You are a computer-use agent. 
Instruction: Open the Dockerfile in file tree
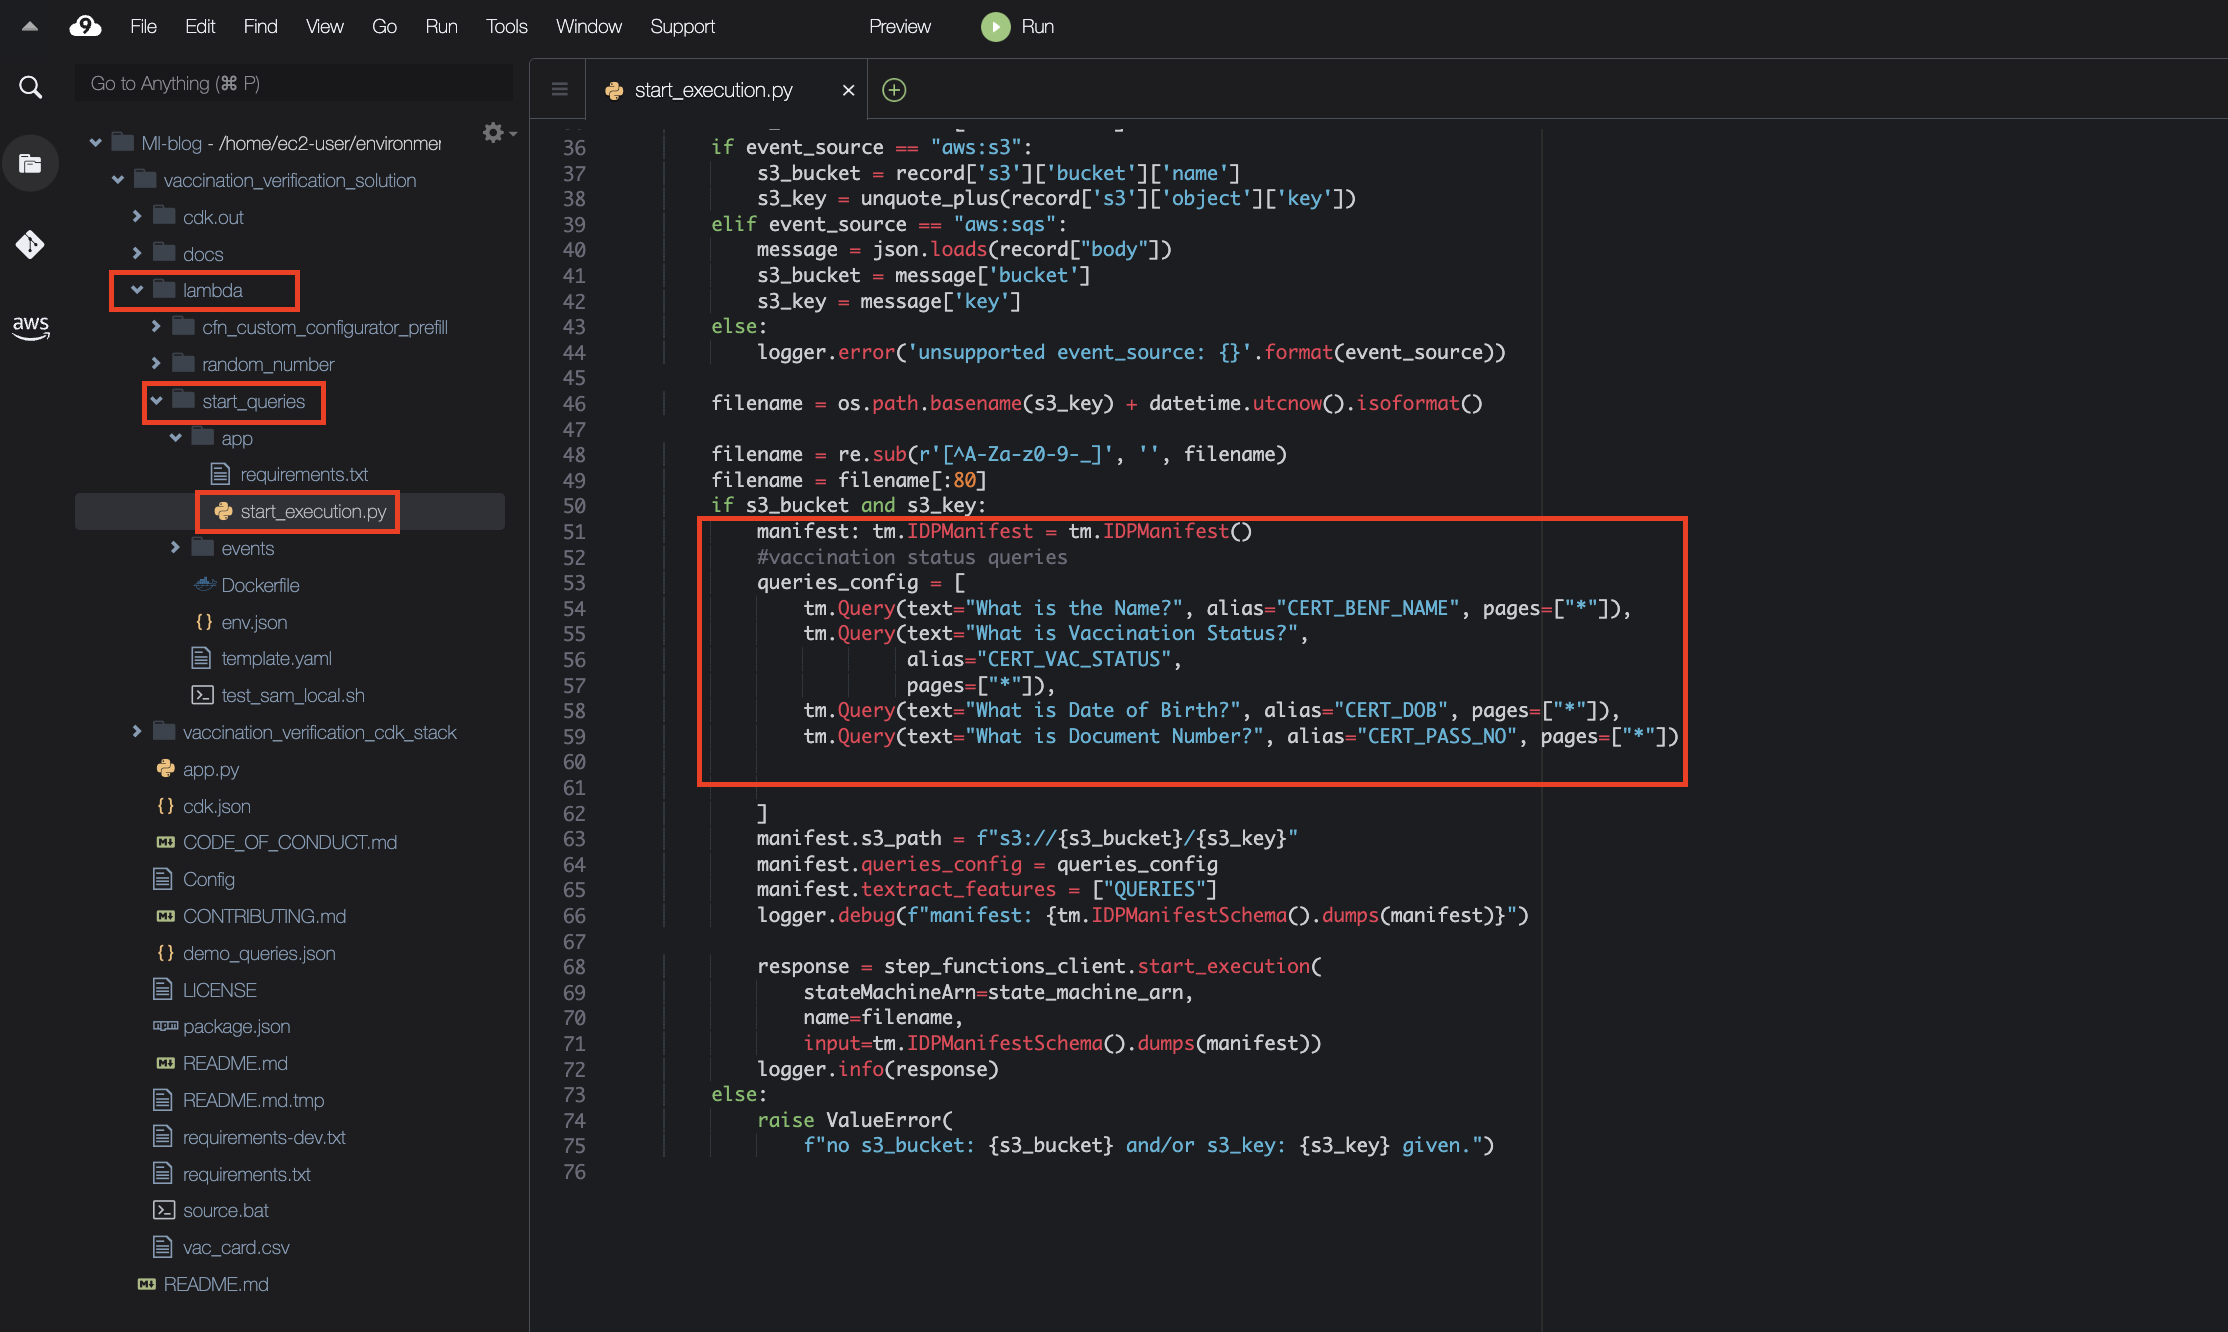point(260,585)
